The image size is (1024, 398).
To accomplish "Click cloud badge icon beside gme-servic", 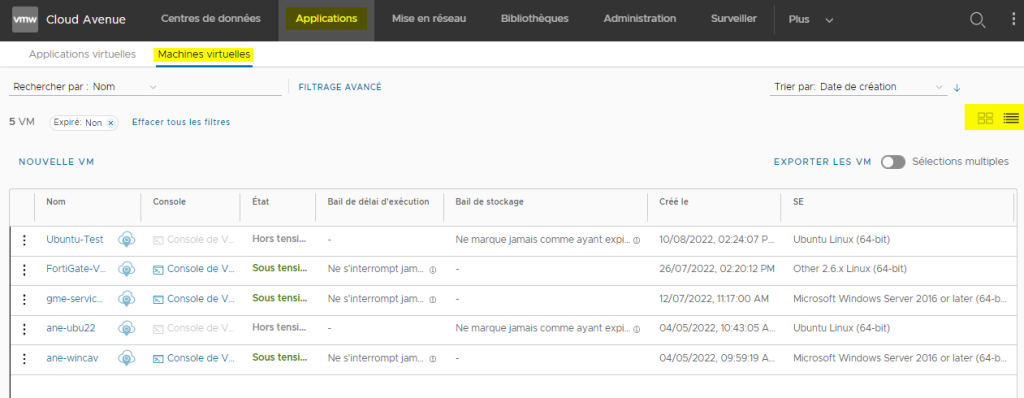I will 126,299.
